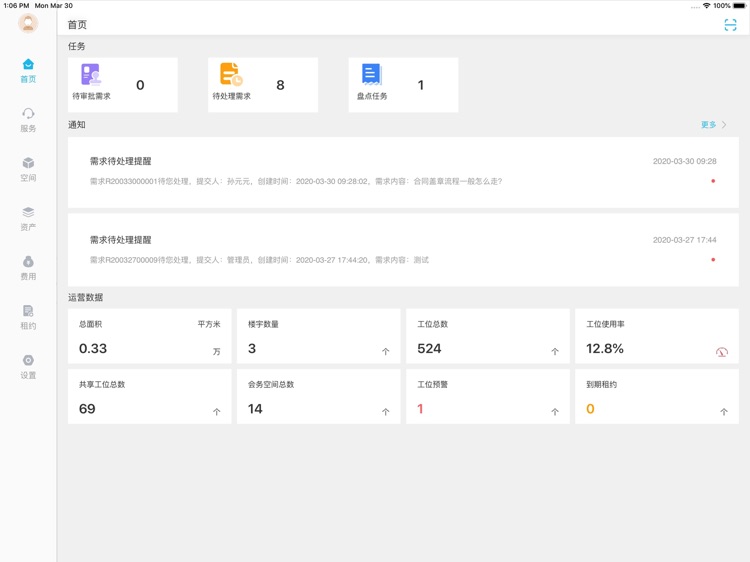750x562 pixels.
Task: Click the arrow in 工位预警 card
Action: (x=555, y=412)
